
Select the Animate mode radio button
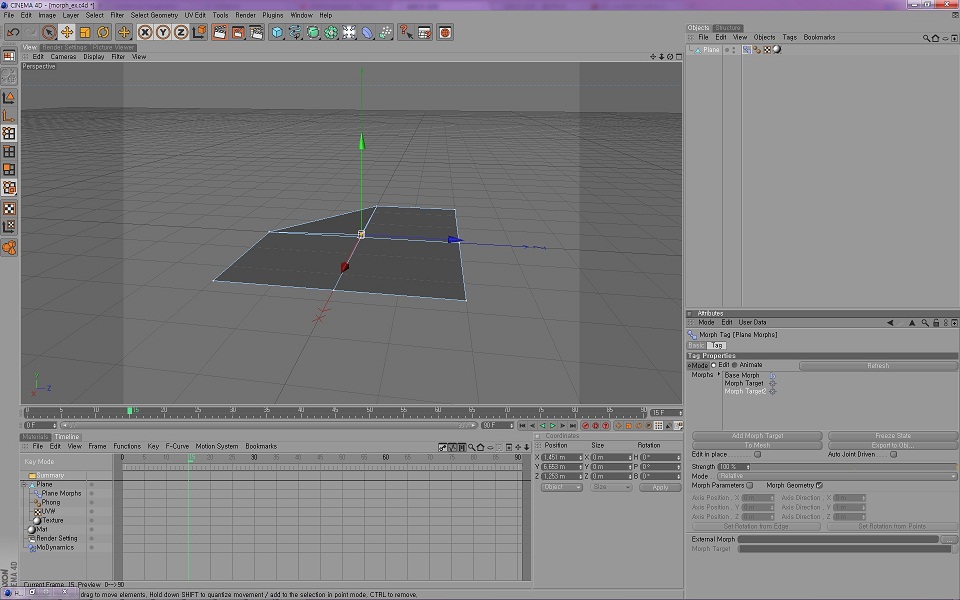pos(735,365)
